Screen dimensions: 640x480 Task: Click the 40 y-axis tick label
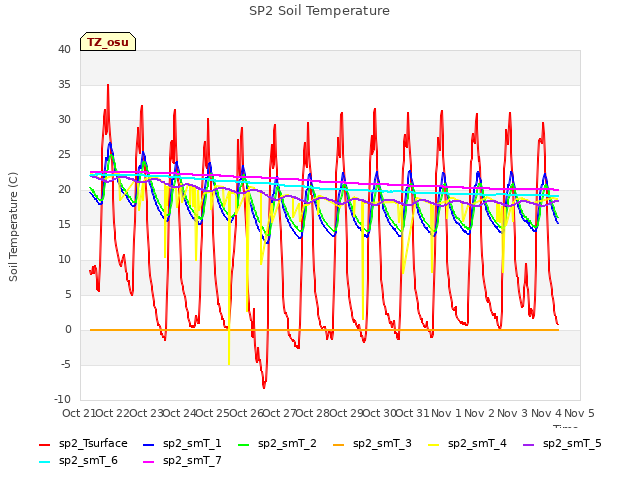[x=64, y=49]
